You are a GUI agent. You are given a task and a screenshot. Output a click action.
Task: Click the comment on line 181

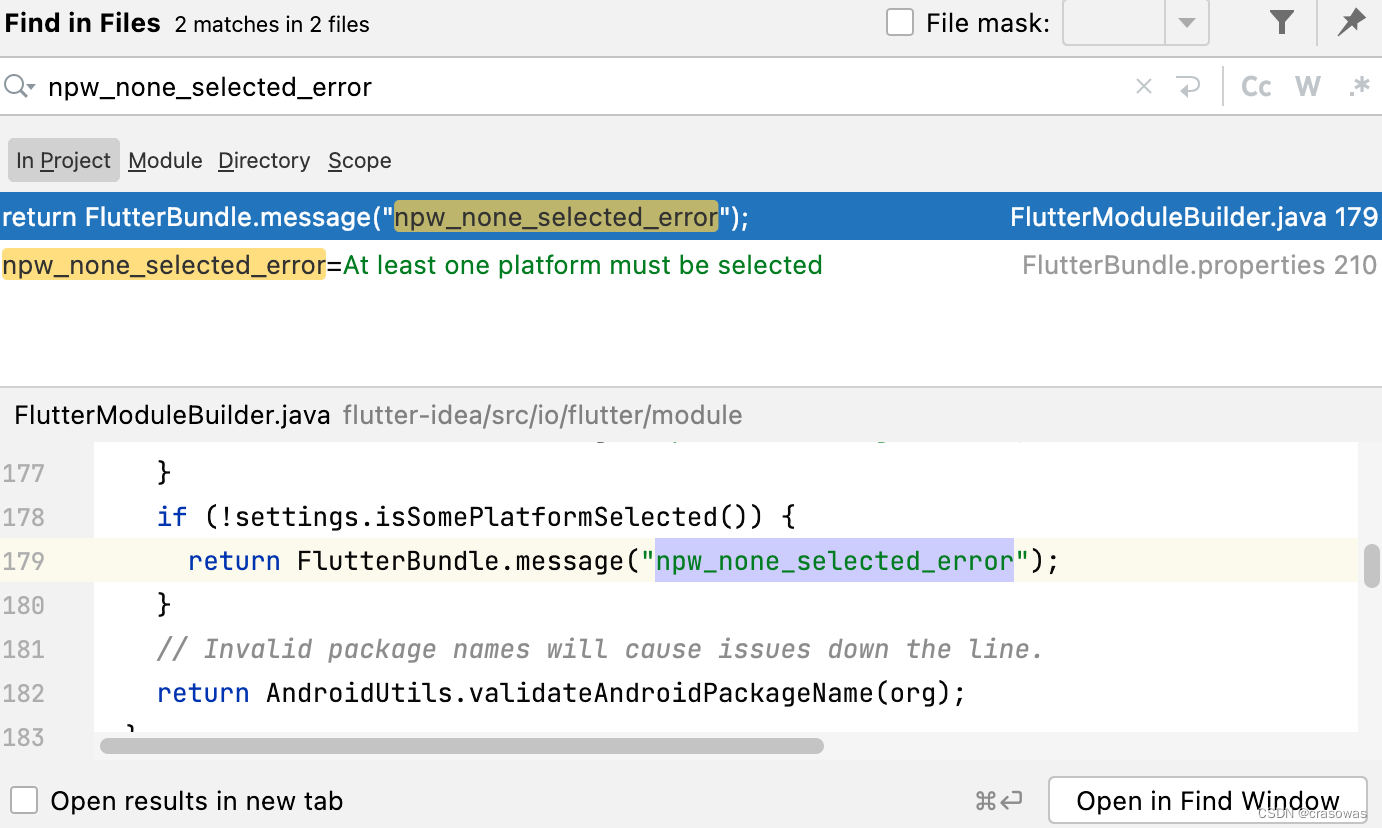pyautogui.click(x=600, y=649)
